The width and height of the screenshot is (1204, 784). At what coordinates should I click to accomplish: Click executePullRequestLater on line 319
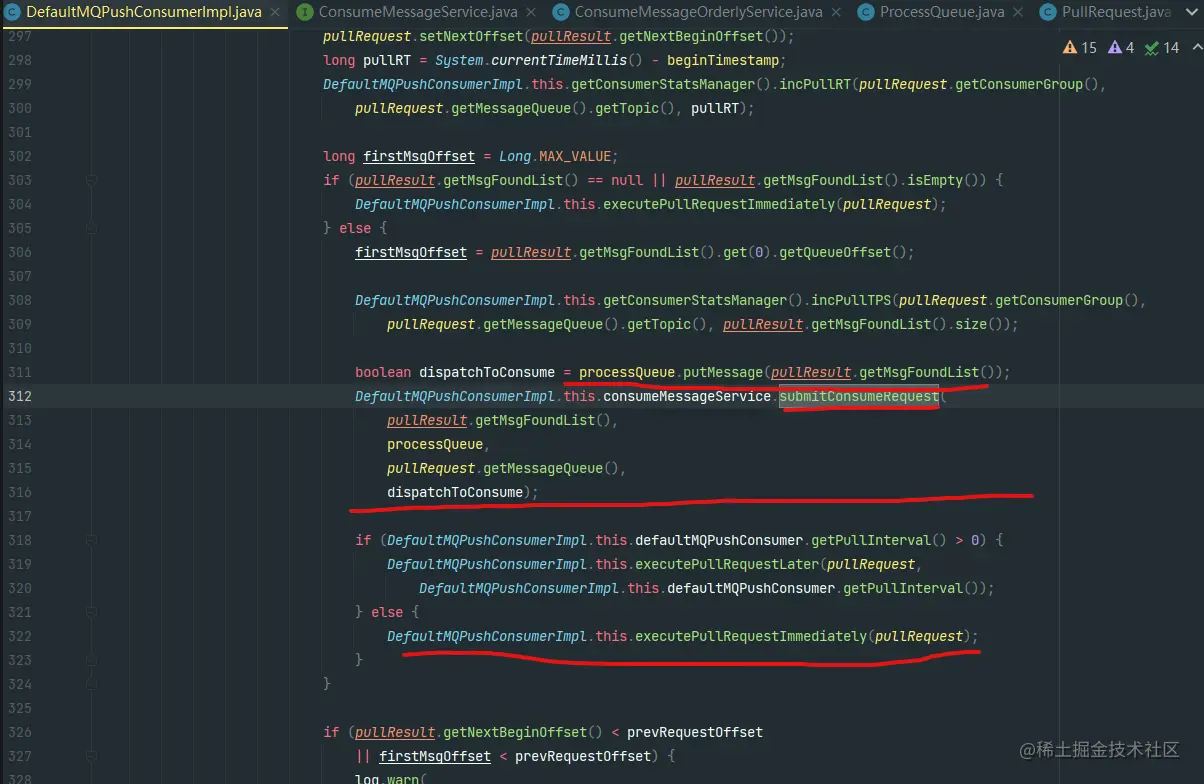[727, 564]
